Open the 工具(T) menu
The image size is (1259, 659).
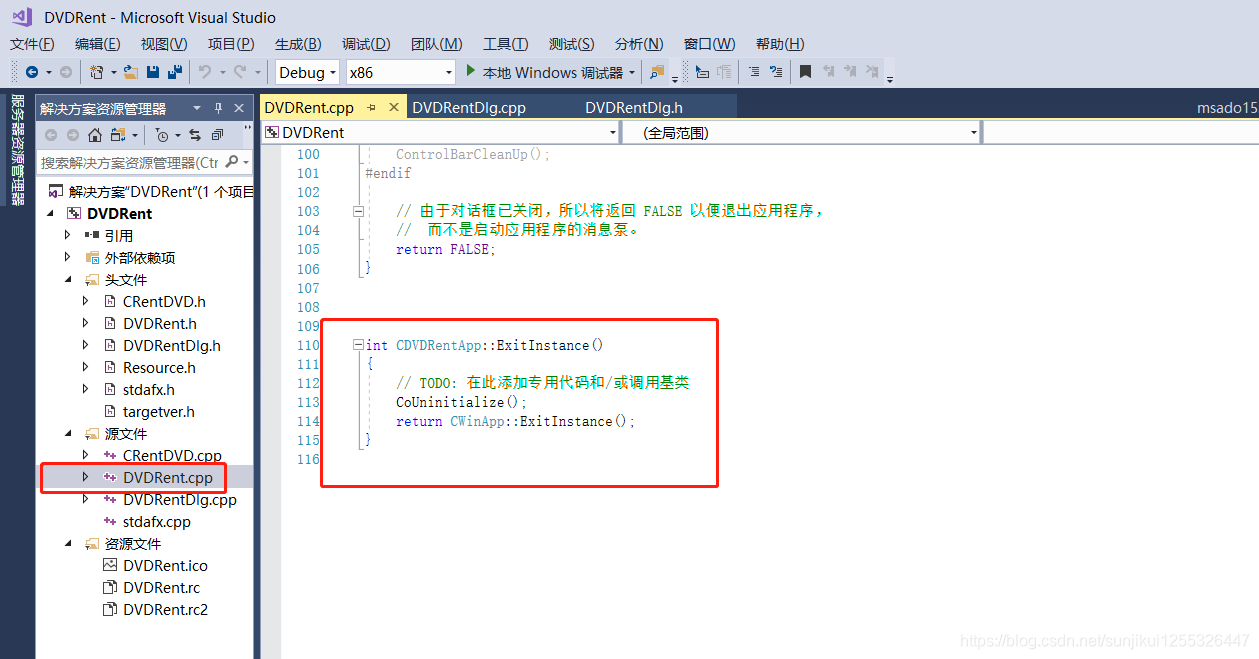(505, 44)
